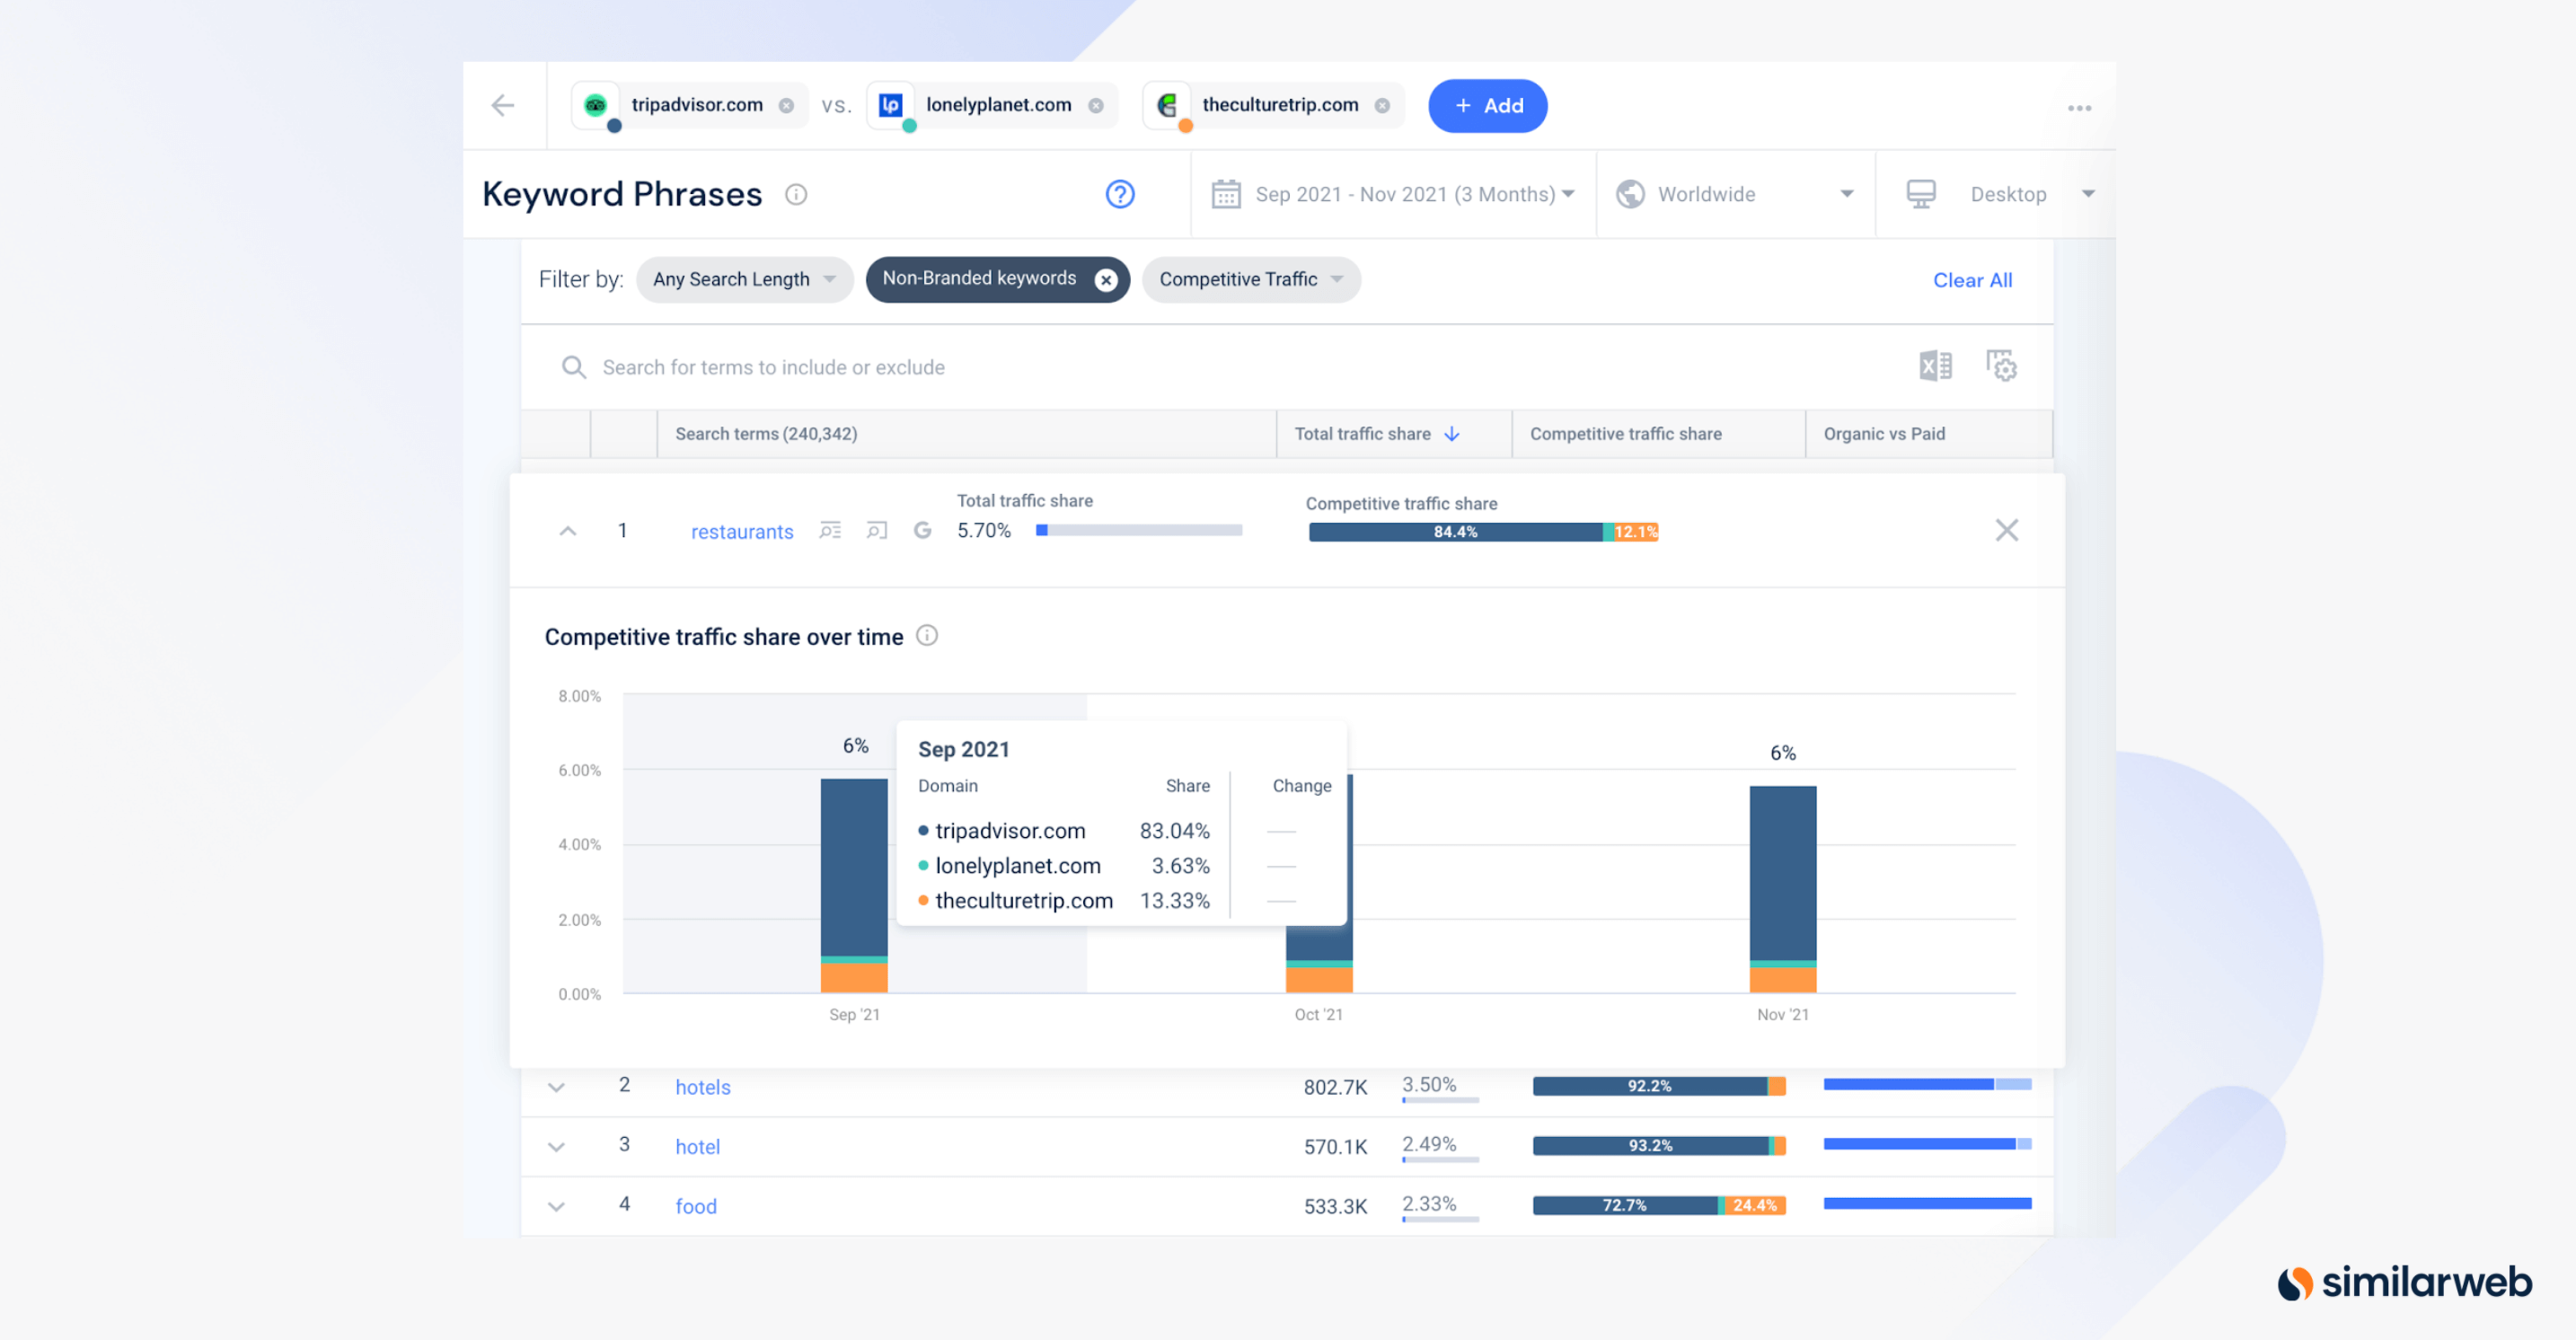
Task: Click the 92.2% hotels share bar
Action: 1650,1086
